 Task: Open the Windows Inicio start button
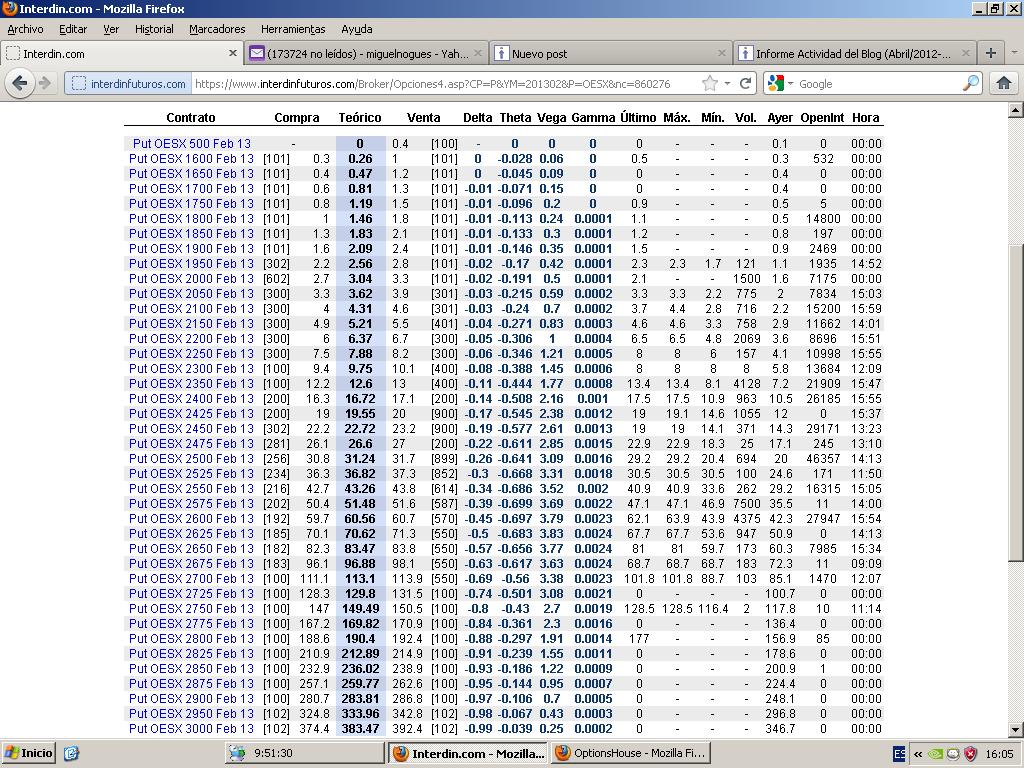click(28, 753)
